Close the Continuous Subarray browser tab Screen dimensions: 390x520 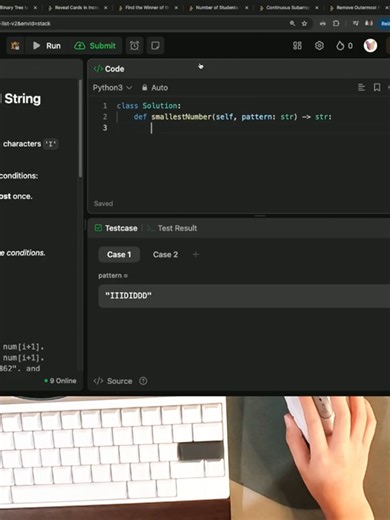point(317,7)
